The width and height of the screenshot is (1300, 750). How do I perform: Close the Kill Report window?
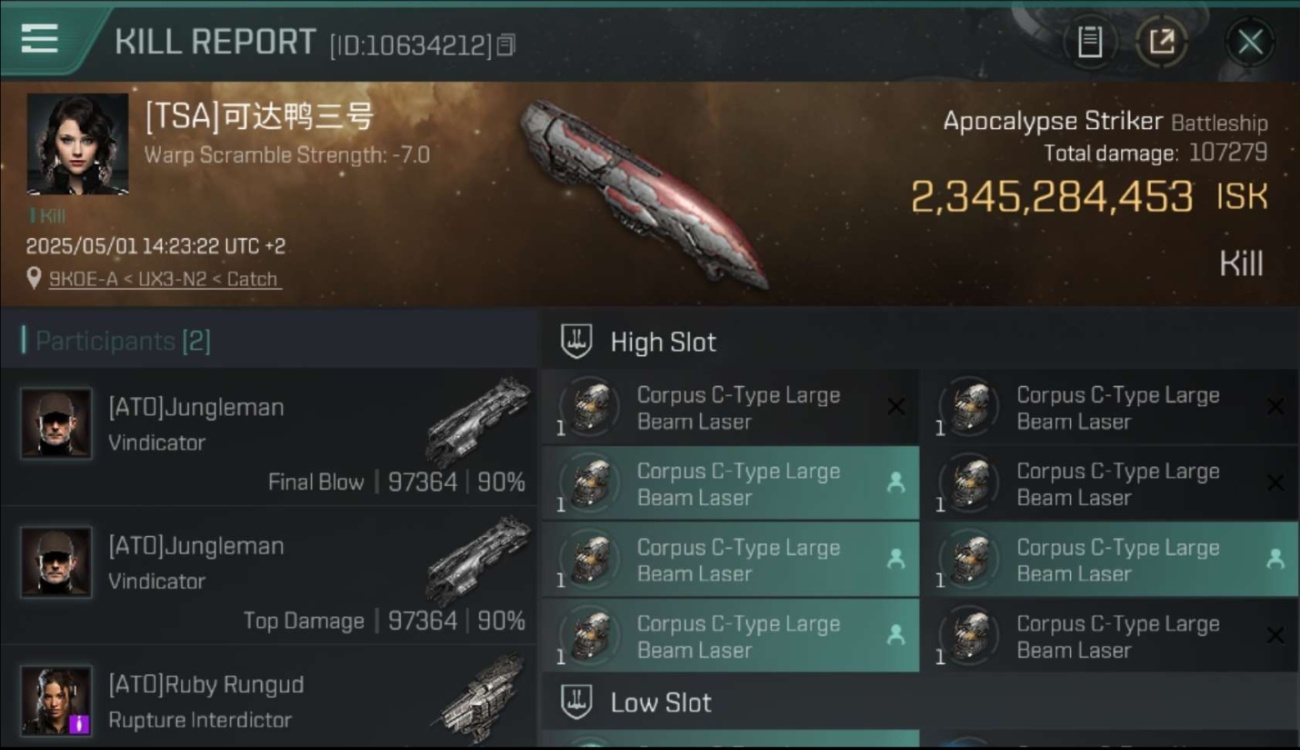point(1250,42)
